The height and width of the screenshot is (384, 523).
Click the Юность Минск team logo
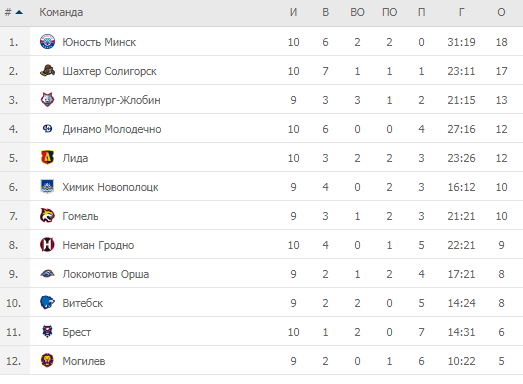click(47, 42)
